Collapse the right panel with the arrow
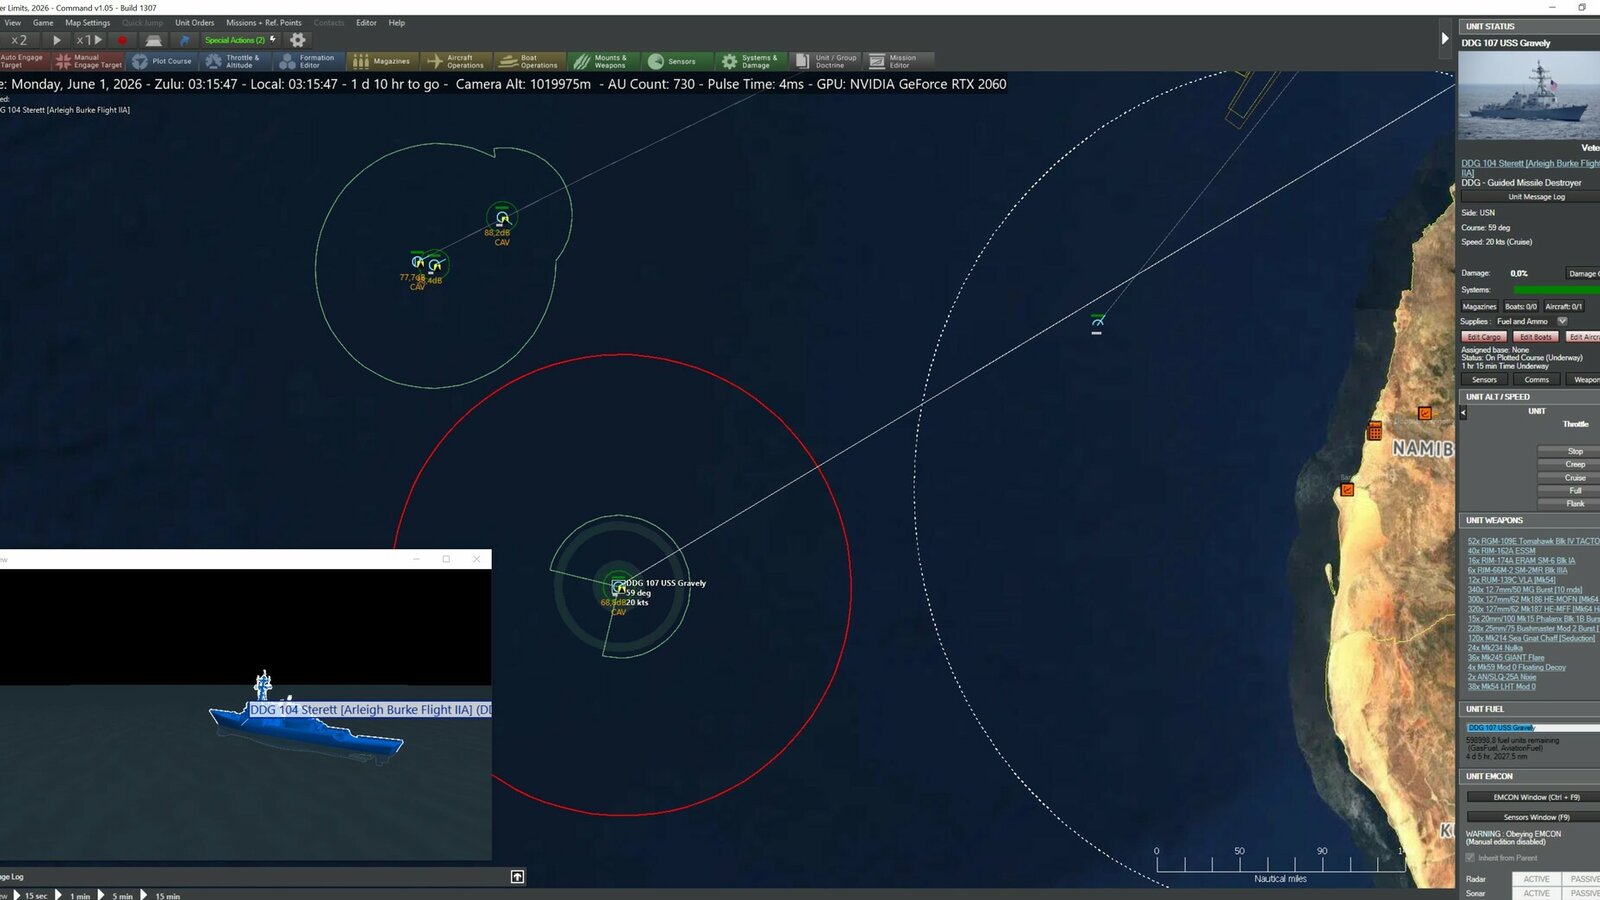The width and height of the screenshot is (1600, 900). tap(1445, 39)
